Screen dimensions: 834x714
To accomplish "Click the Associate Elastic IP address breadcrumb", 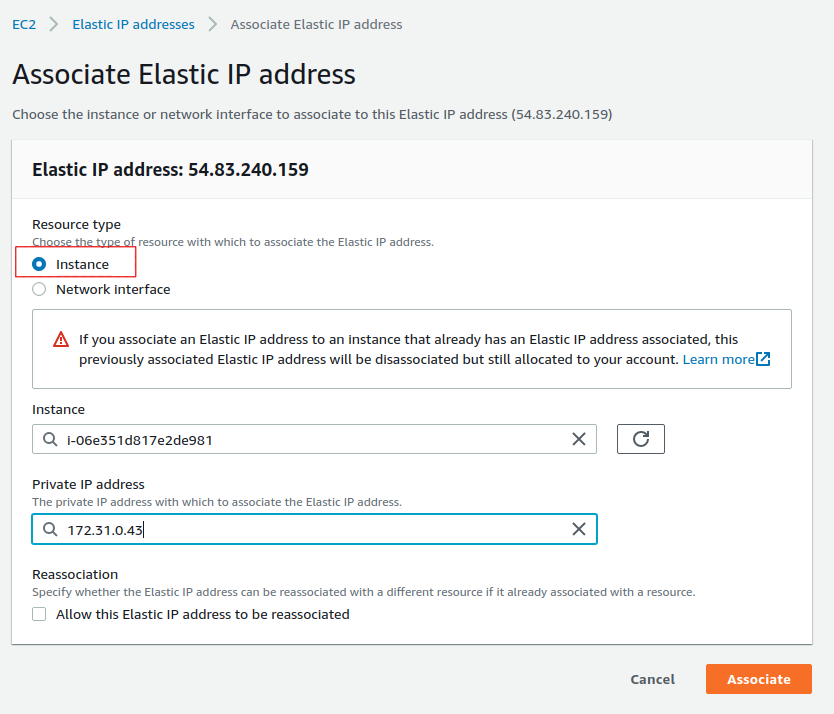I will point(316,24).
